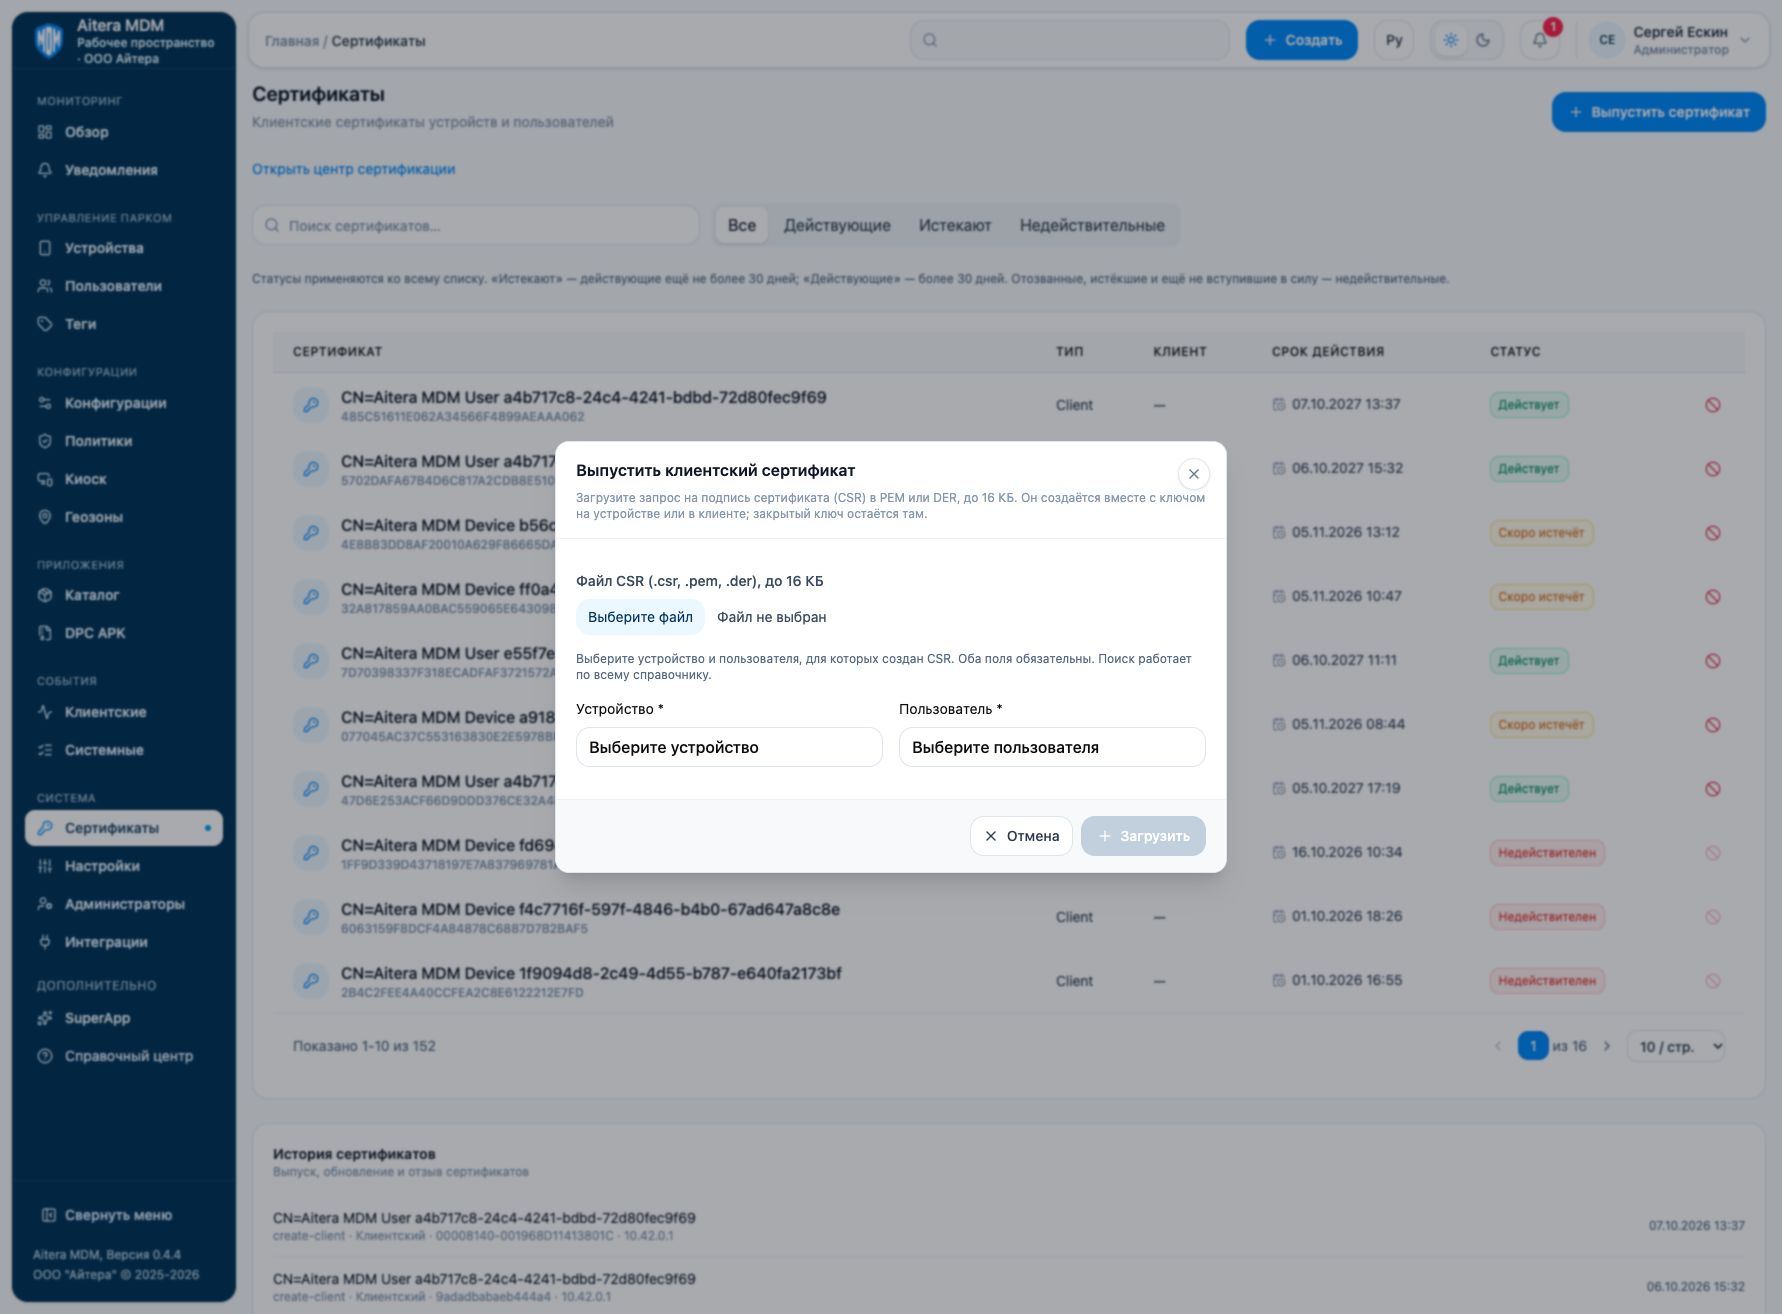
Task: Close the certificate issue dialog
Action: point(1193,474)
